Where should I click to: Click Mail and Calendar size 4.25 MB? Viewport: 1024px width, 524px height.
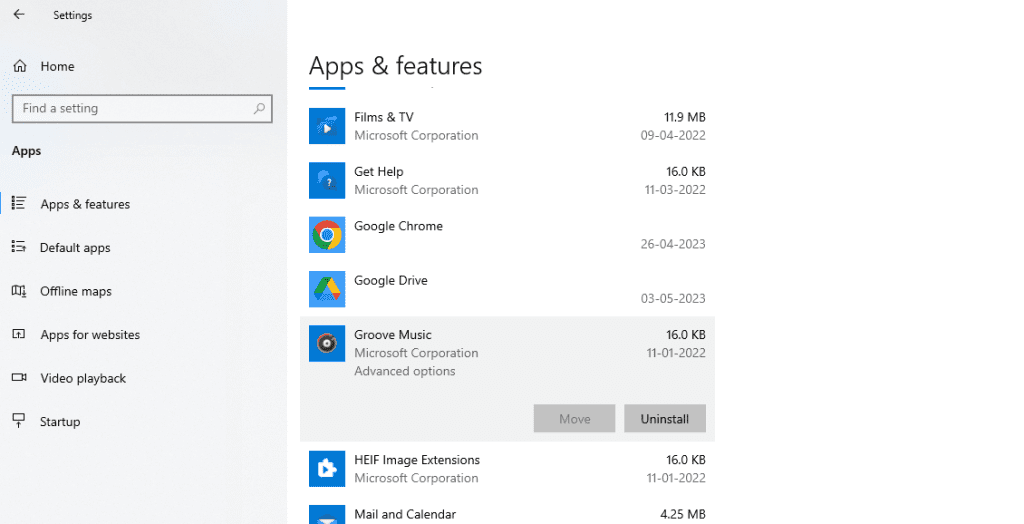tap(683, 514)
